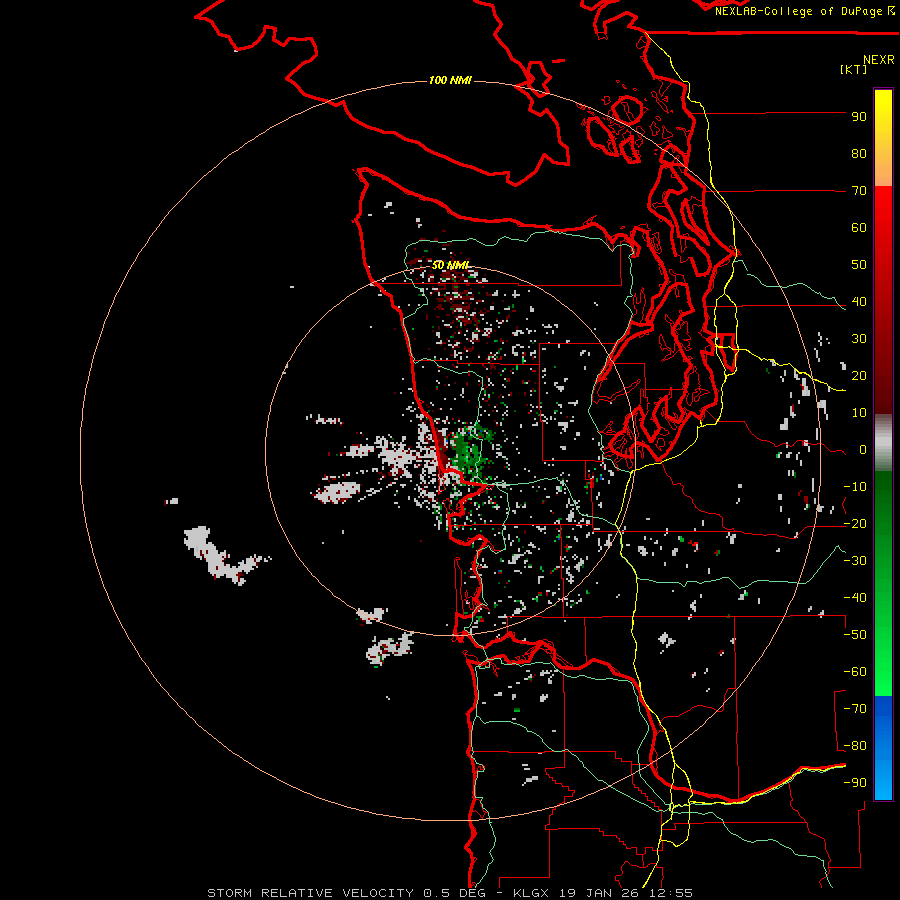
Task: Click the "19 JAN 26" date text
Action: point(598,893)
